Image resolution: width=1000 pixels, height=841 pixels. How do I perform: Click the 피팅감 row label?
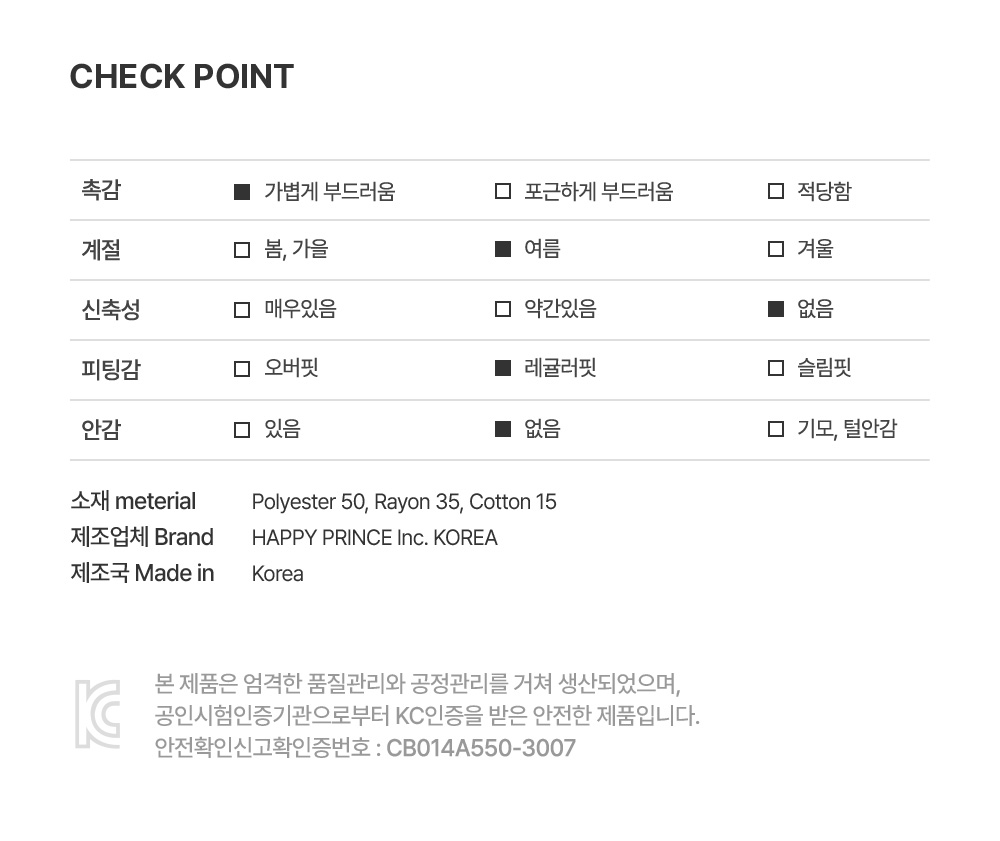coord(110,370)
